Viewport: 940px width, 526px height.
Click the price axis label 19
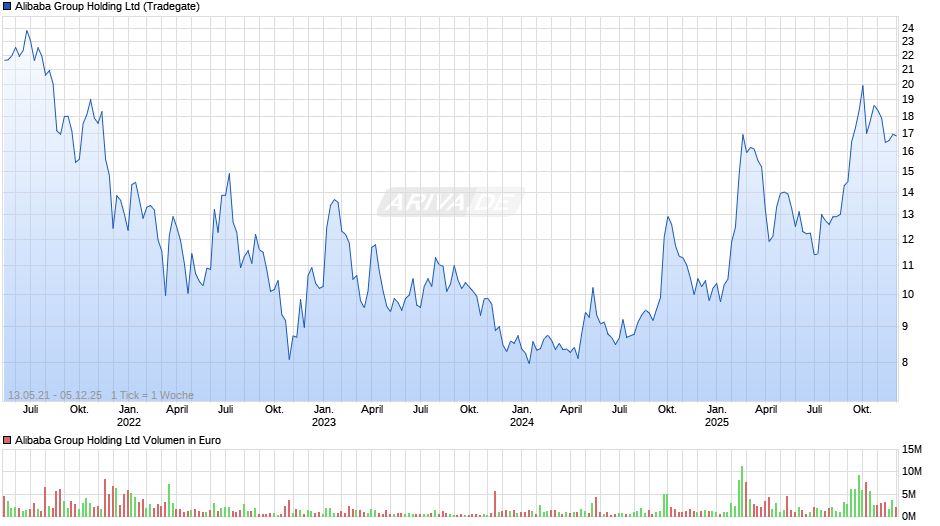tap(908, 100)
